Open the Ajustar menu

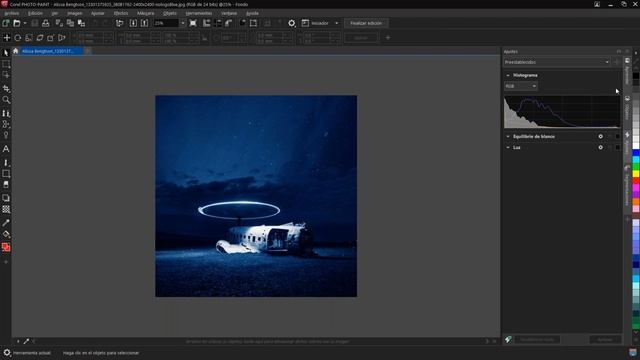(x=98, y=13)
